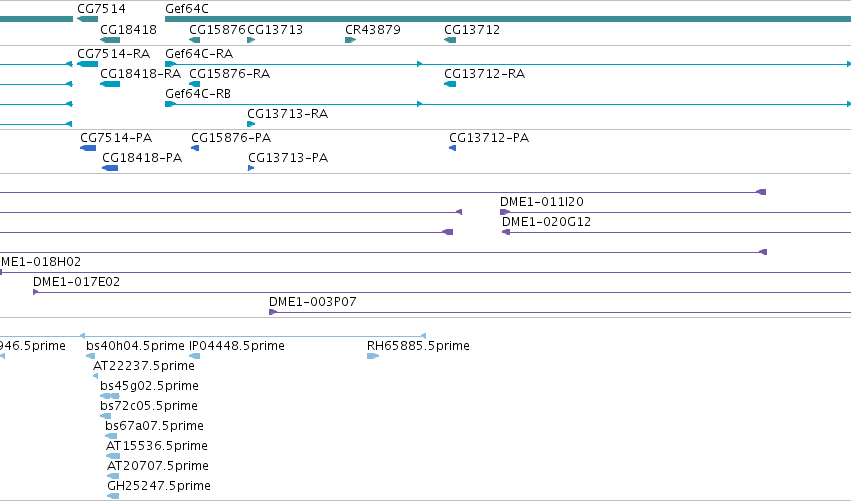Select the DME1-011I20 purple start arrow
Image resolution: width=851 pixels, height=501 pixels.
(x=505, y=212)
